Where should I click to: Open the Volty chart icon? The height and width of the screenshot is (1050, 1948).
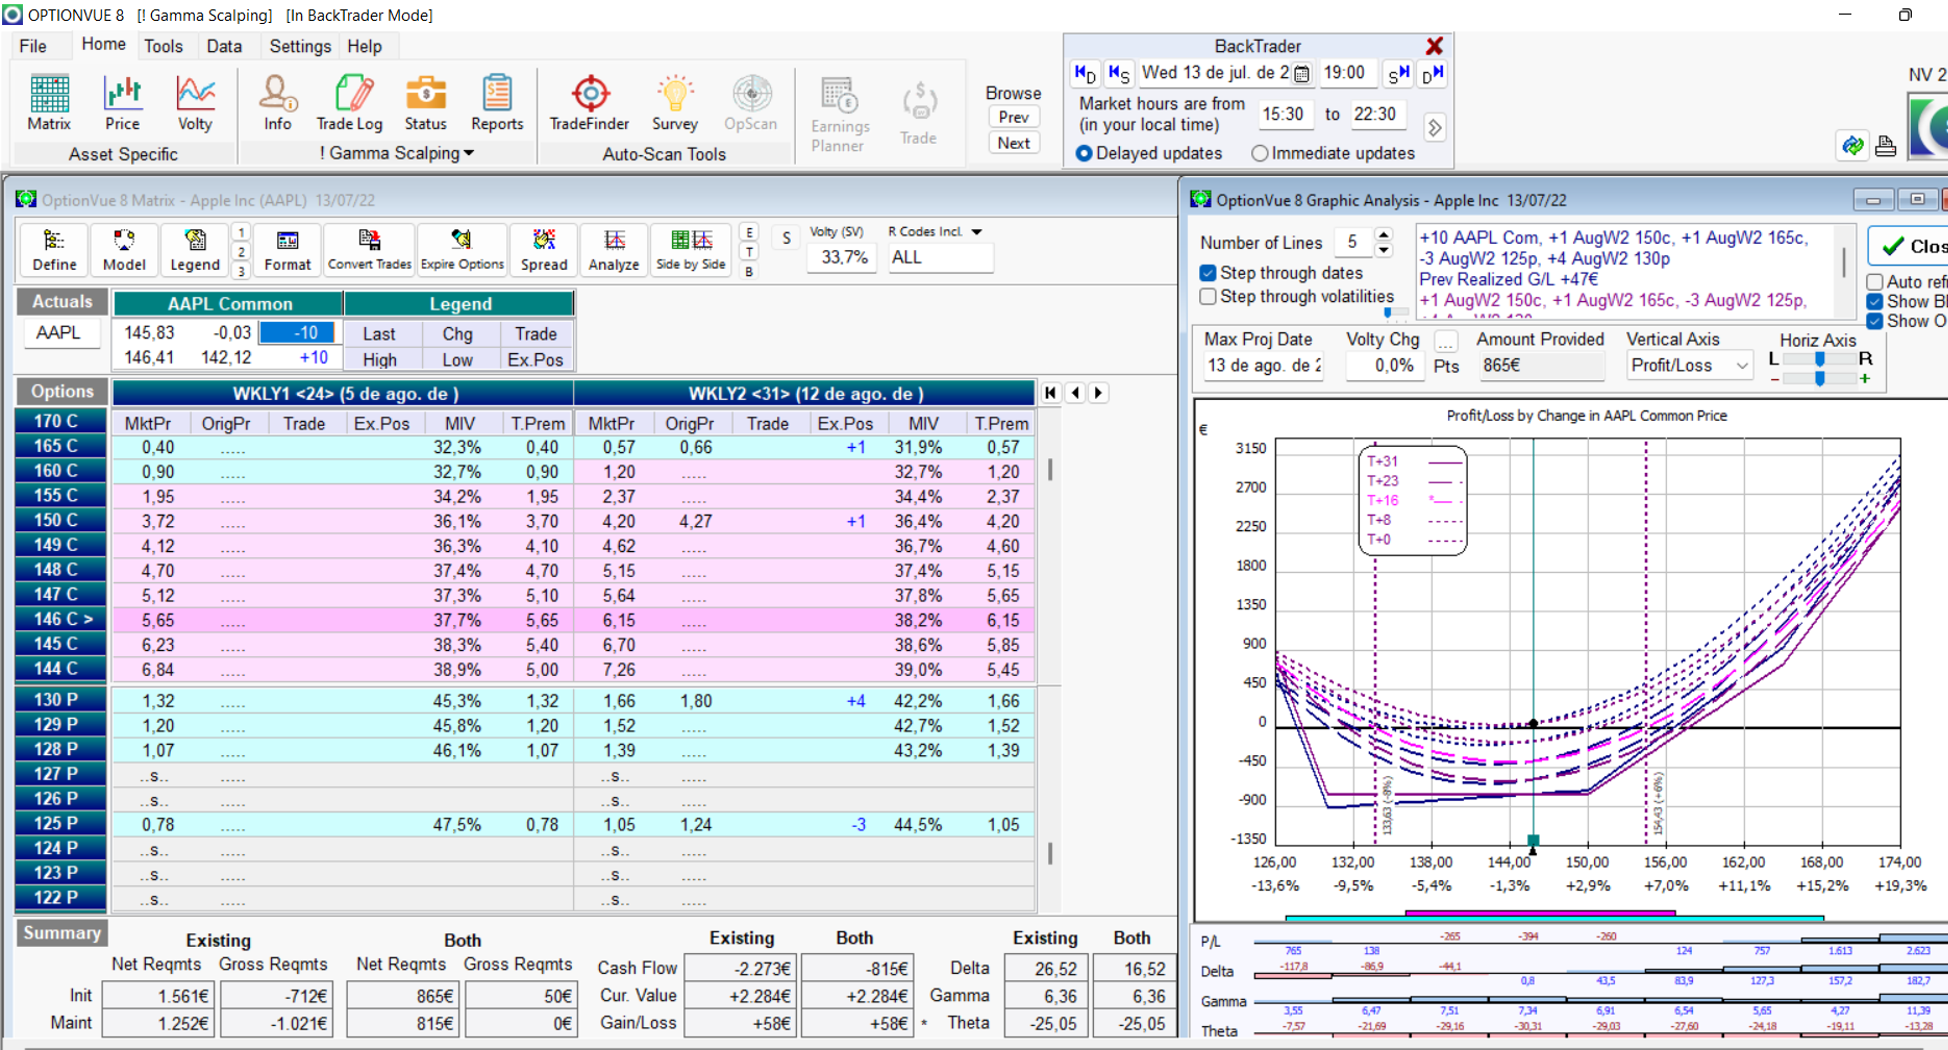(195, 103)
